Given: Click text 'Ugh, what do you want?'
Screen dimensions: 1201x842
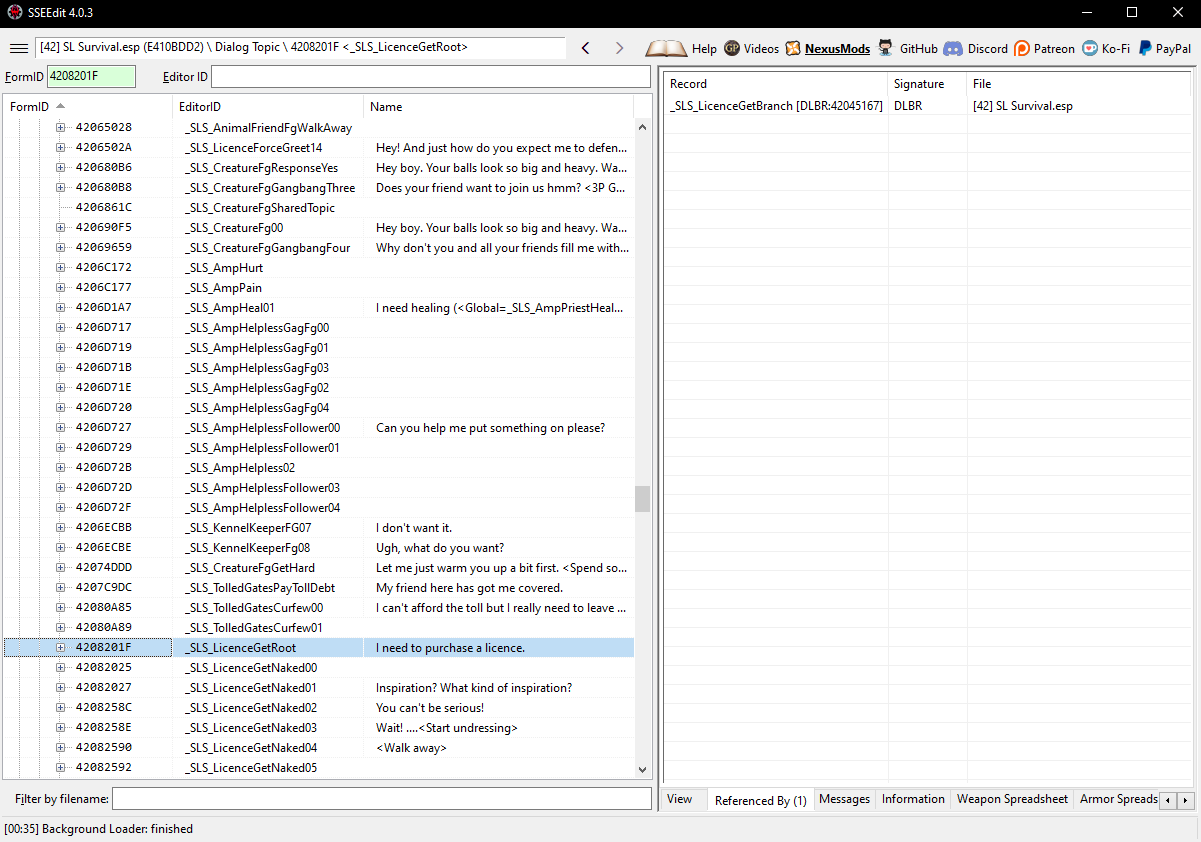Looking at the screenshot, I should [440, 547].
